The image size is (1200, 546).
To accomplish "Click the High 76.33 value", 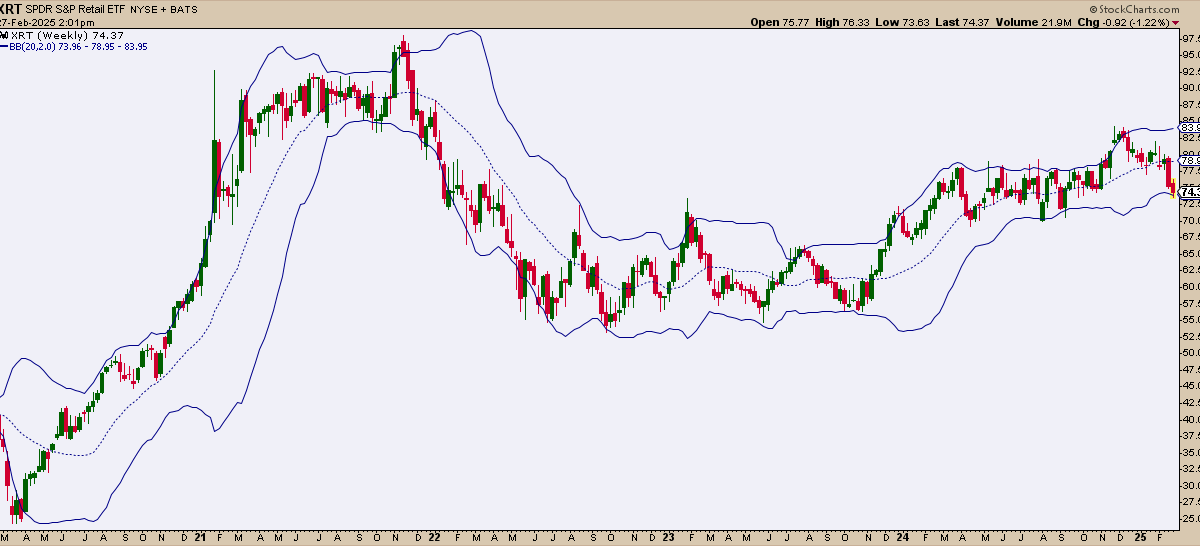I will coord(842,21).
